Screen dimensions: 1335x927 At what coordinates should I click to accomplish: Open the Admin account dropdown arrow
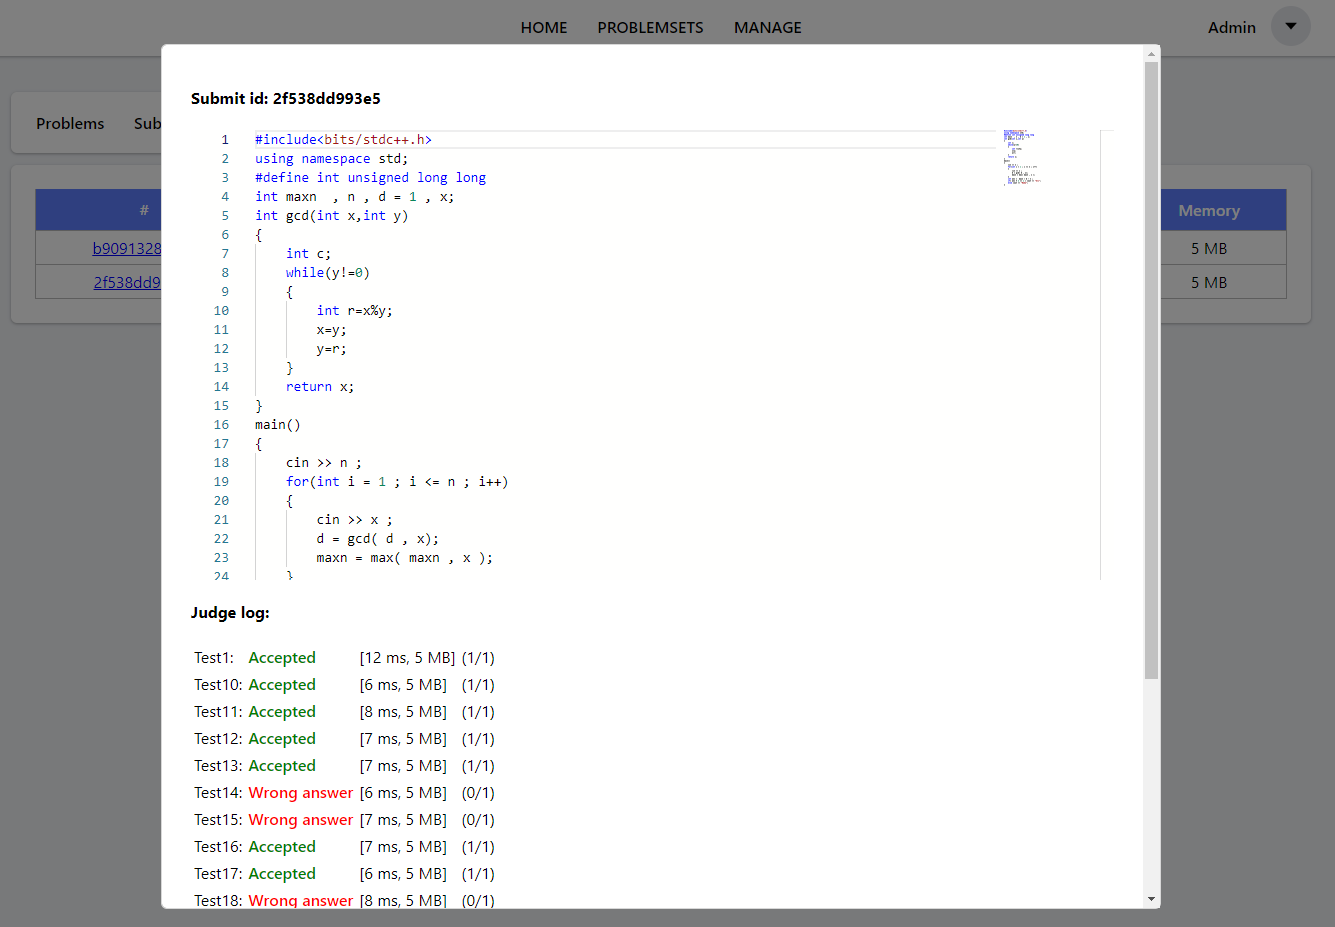pyautogui.click(x=1290, y=27)
